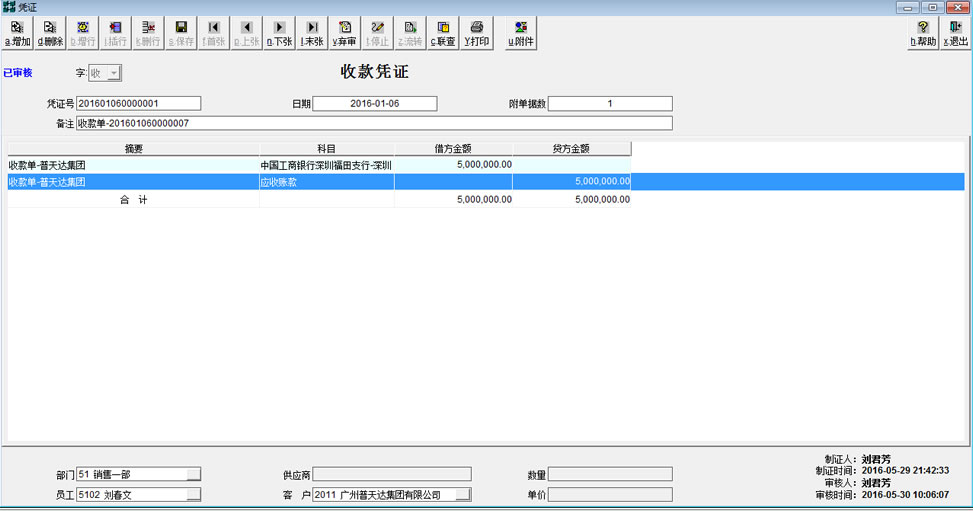The image size is (973, 511).
Task: Click the 借方金额 column header
Action: click(x=453, y=148)
